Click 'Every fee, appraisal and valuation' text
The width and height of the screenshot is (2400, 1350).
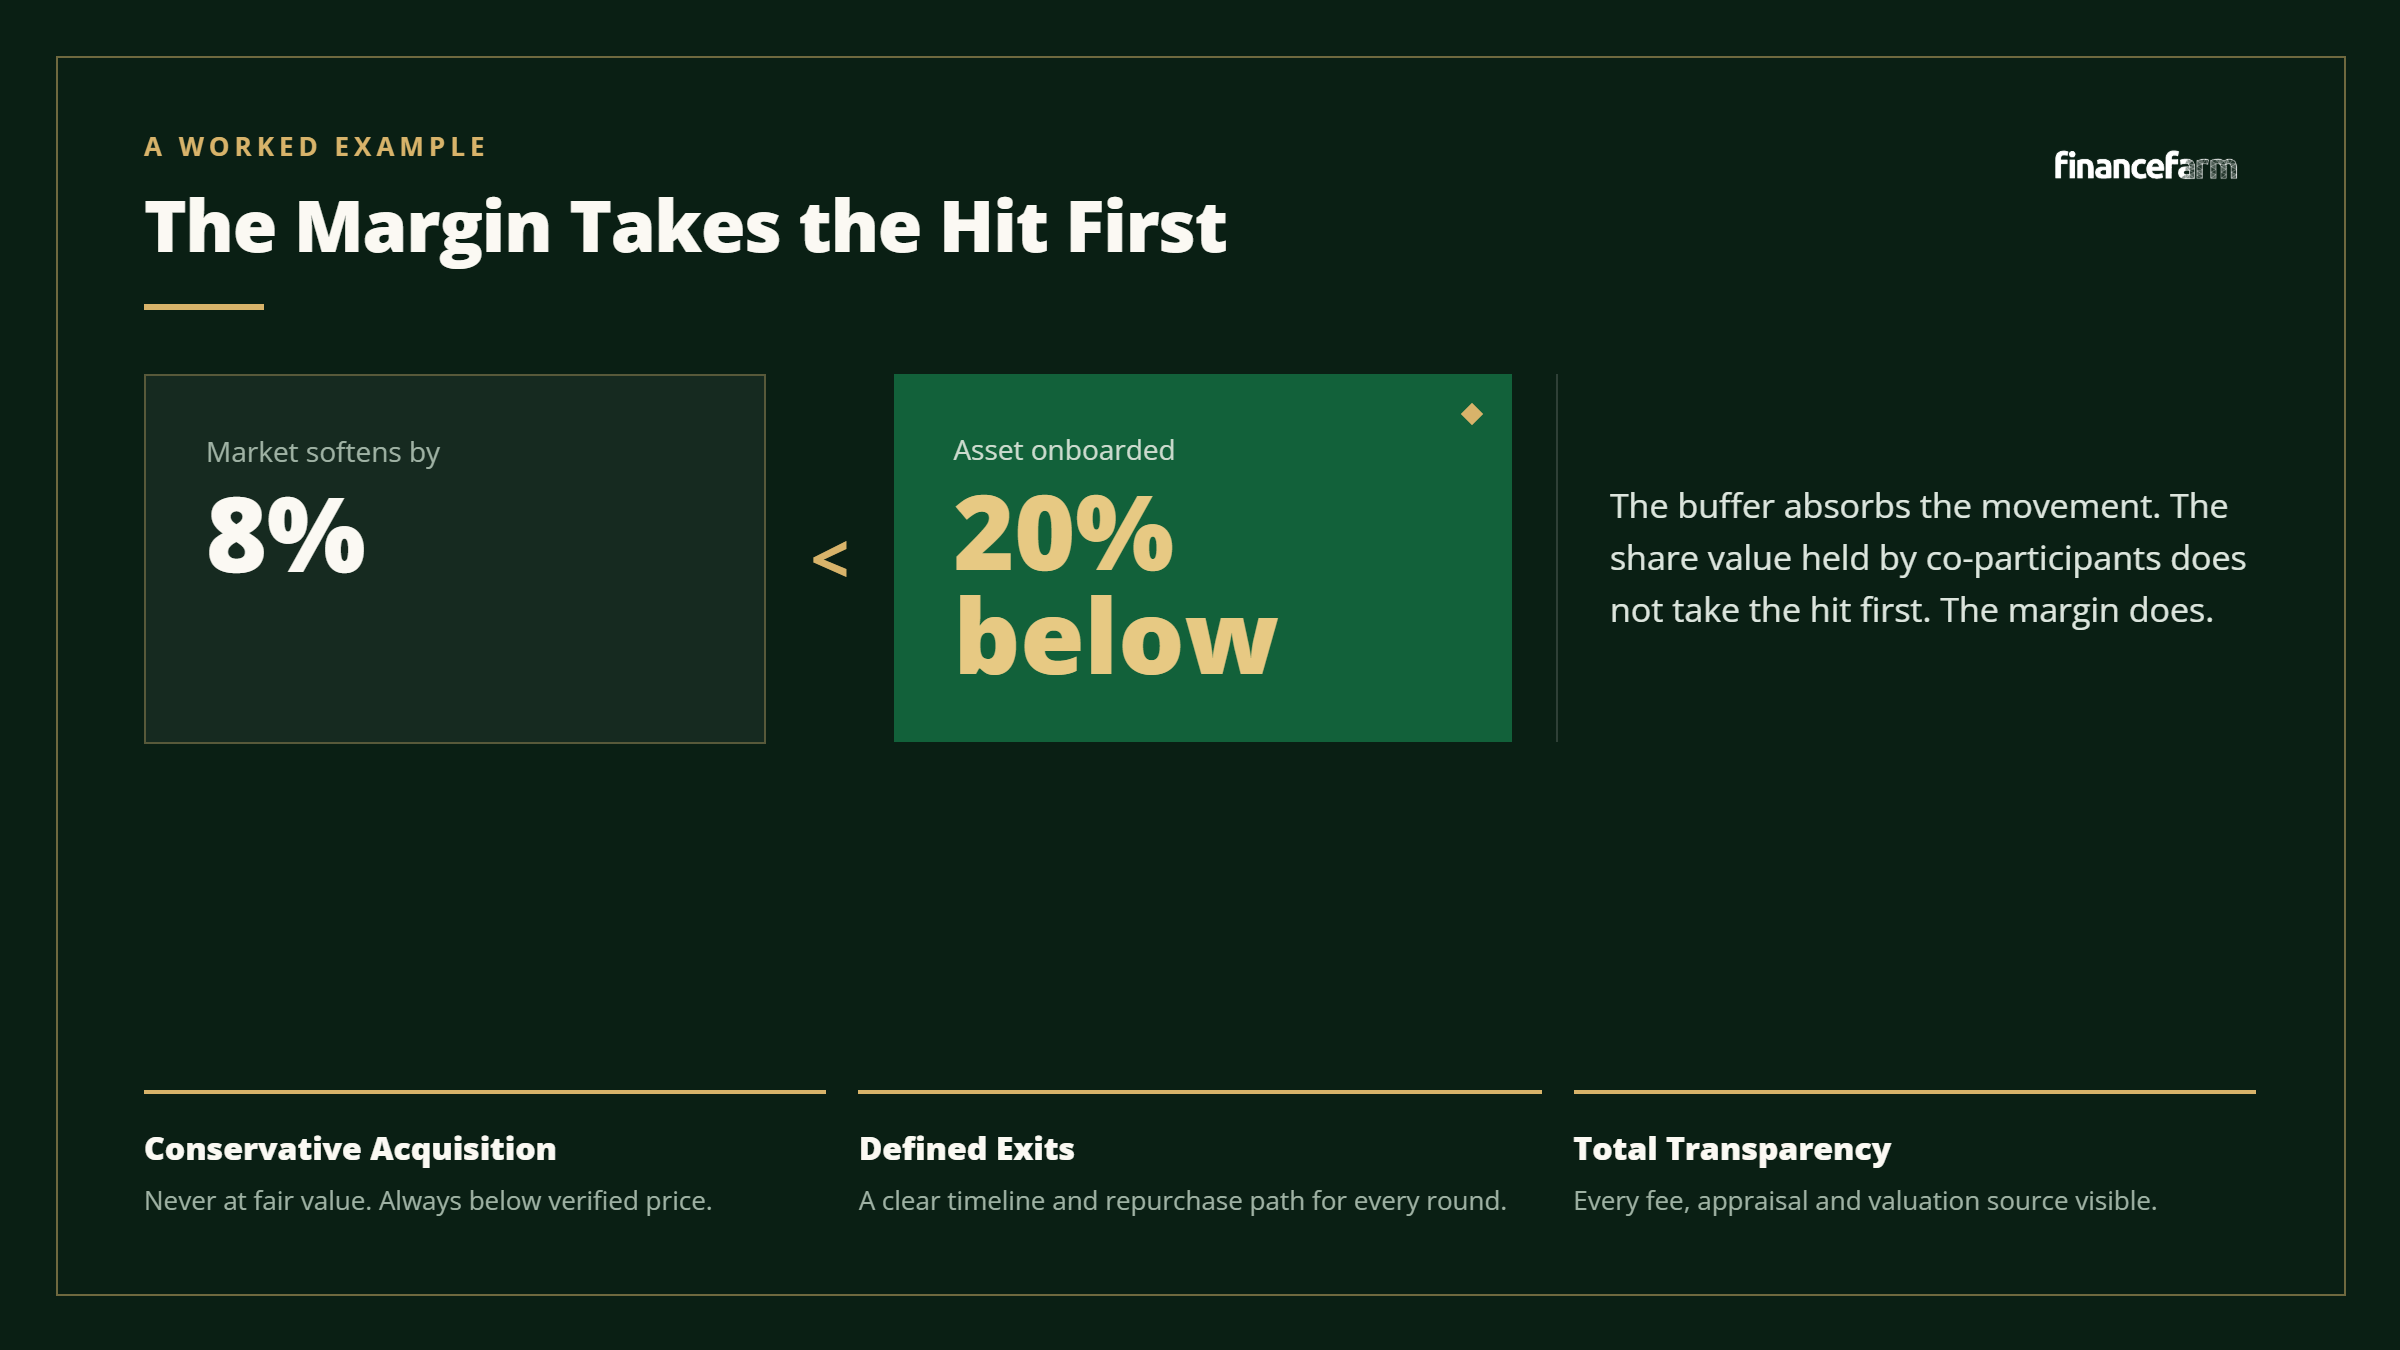(1865, 1201)
